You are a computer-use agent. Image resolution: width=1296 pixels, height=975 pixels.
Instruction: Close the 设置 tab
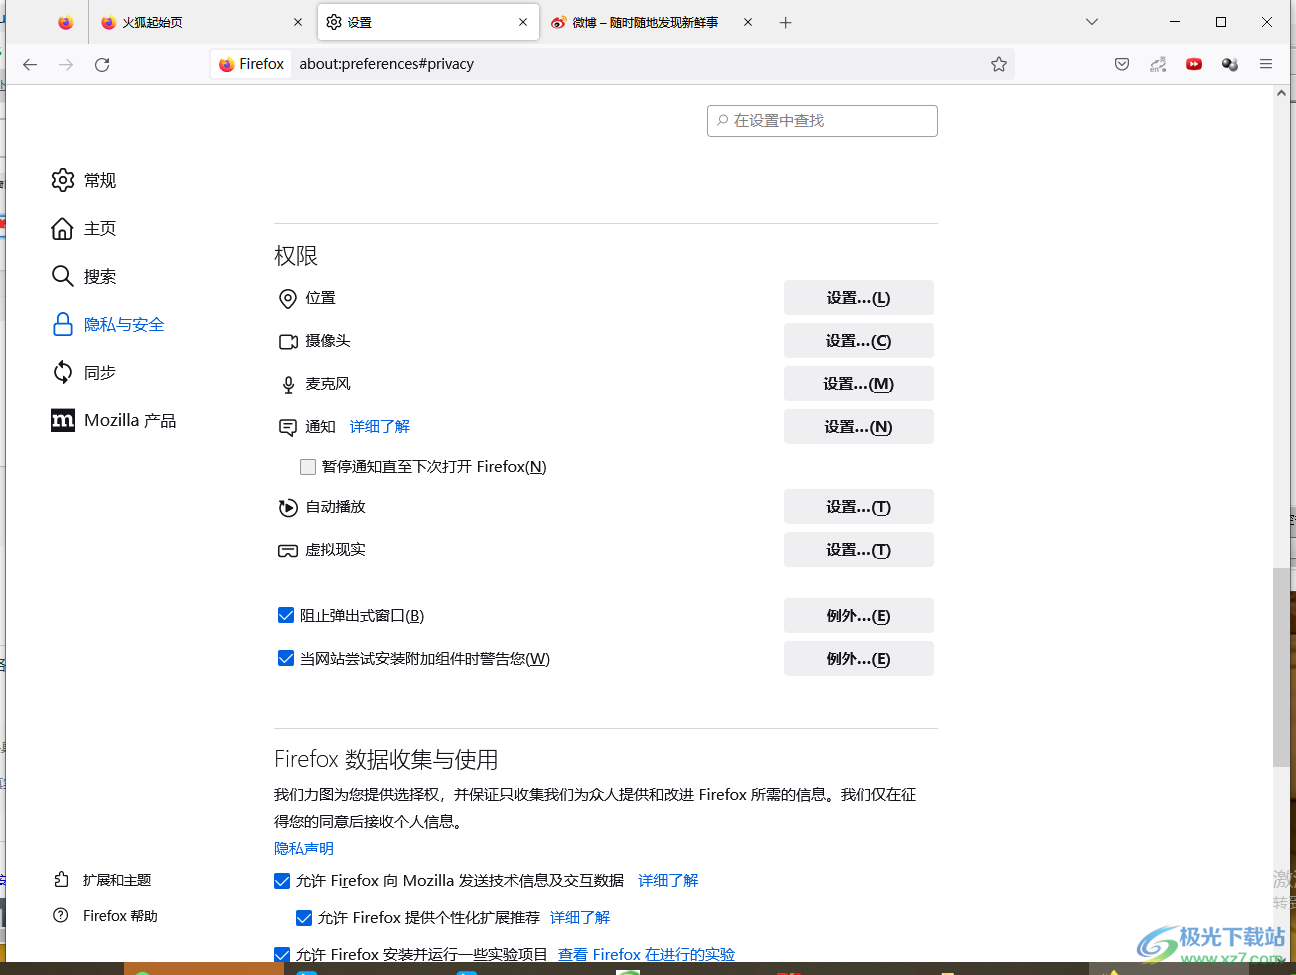pyautogui.click(x=523, y=22)
